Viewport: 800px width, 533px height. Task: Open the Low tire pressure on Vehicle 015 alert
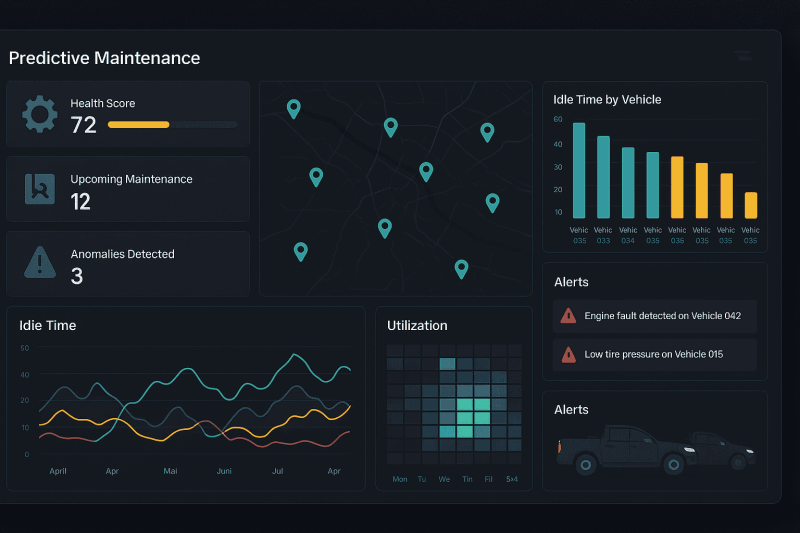[655, 354]
